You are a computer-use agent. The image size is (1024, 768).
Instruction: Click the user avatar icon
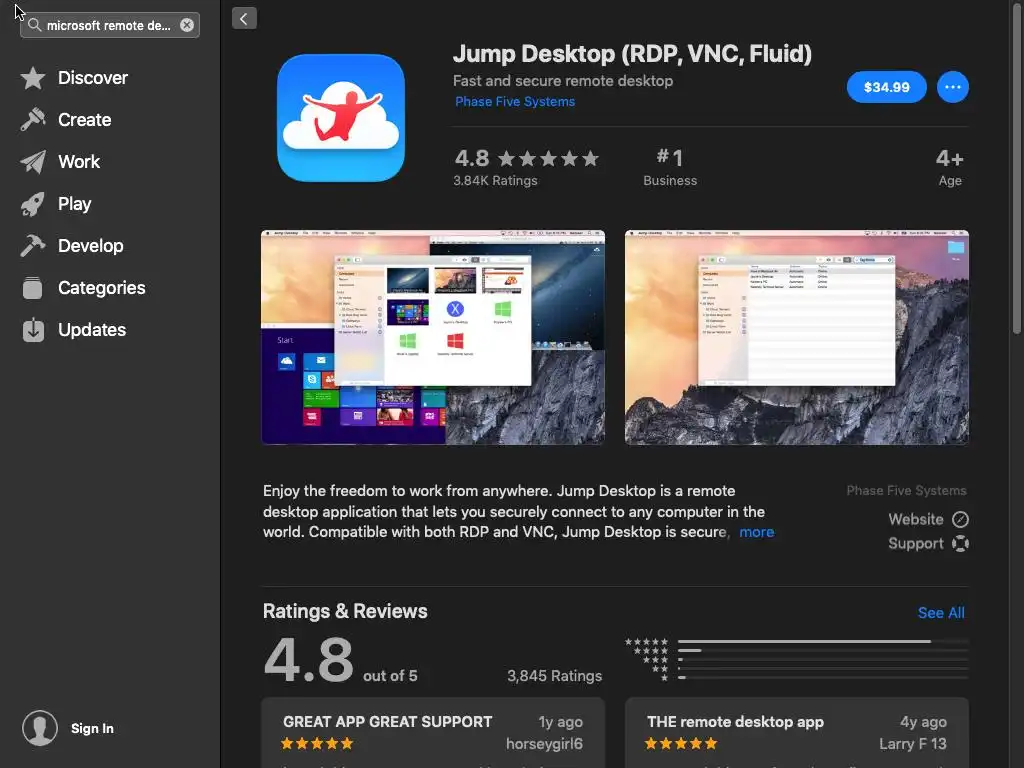coord(40,728)
